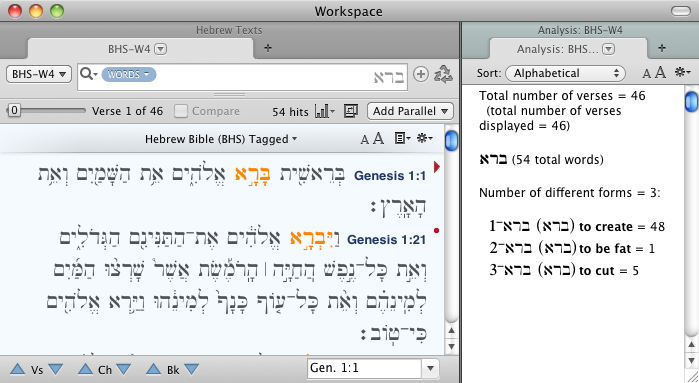Image resolution: width=699 pixels, height=383 pixels.
Task: Click the recycle refresh search icon
Action: (x=443, y=74)
